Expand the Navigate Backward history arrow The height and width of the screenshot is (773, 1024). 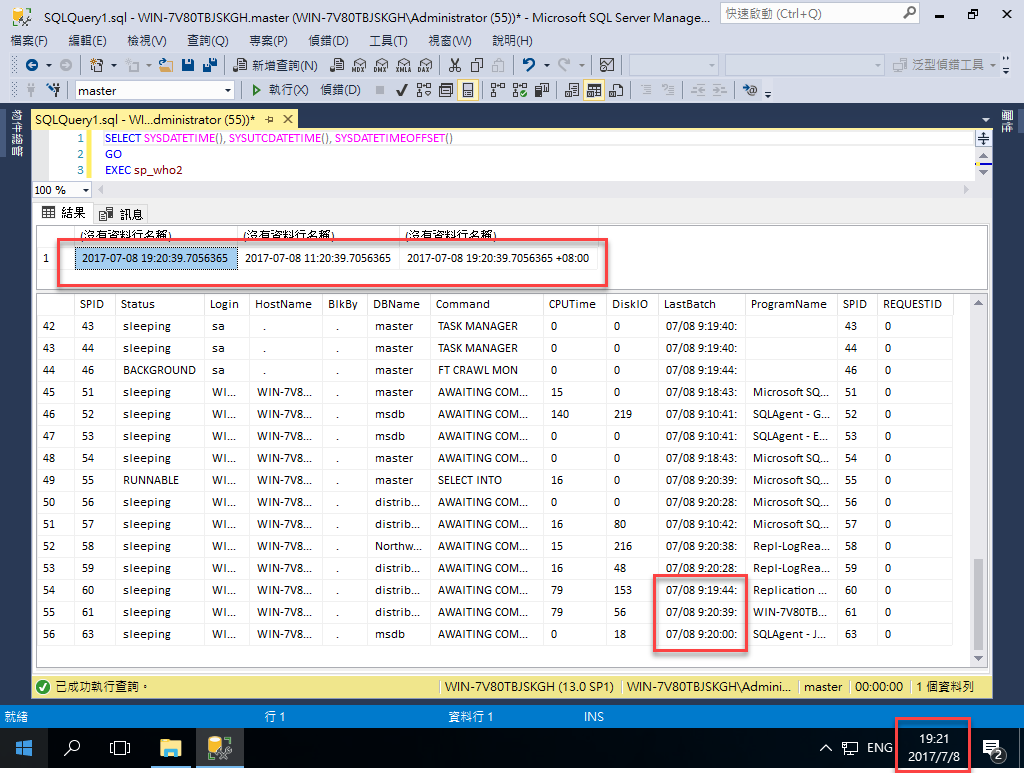(x=48, y=65)
